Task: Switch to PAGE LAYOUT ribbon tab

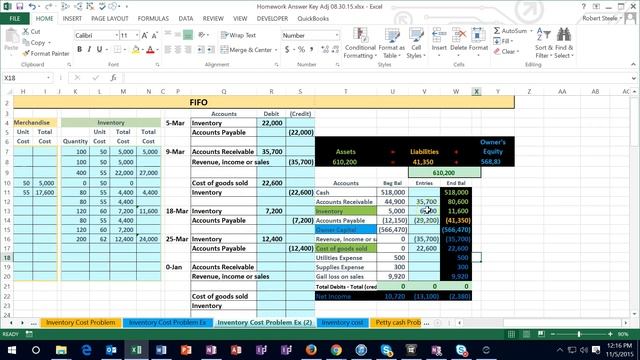Action: [x=110, y=19]
